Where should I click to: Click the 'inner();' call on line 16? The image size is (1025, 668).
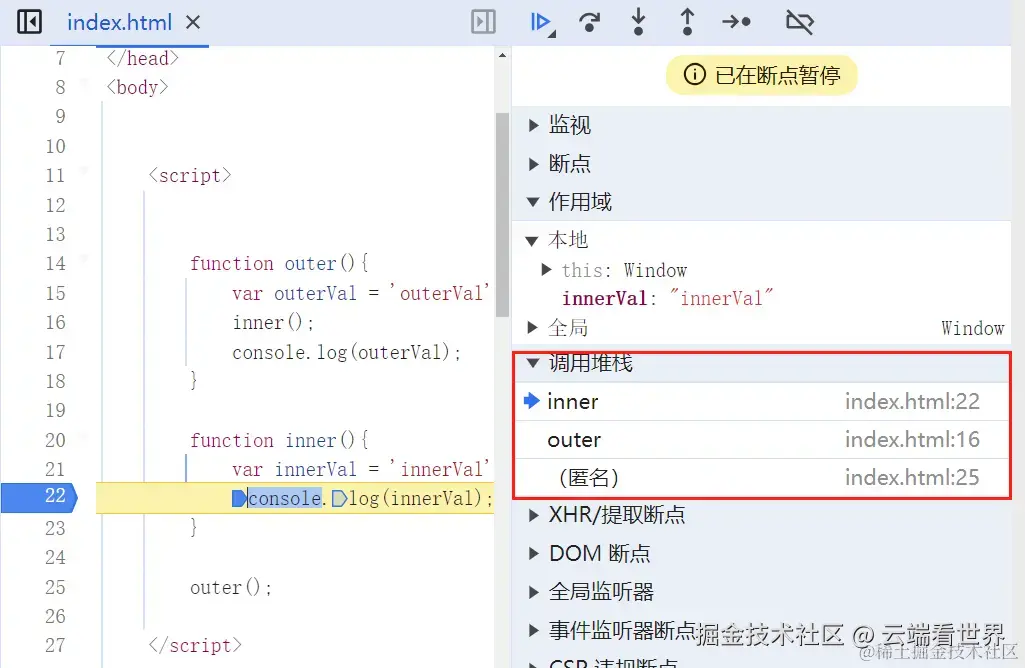[273, 322]
